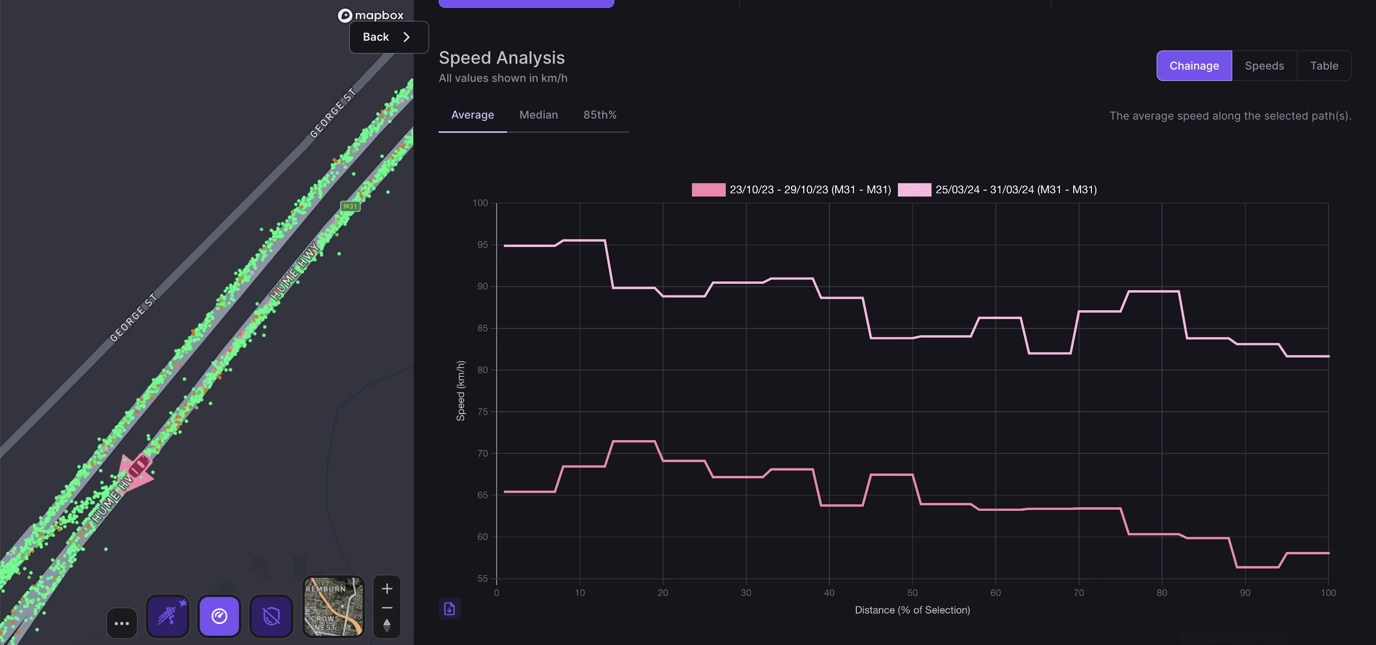Select the Average tab

[x=472, y=115]
